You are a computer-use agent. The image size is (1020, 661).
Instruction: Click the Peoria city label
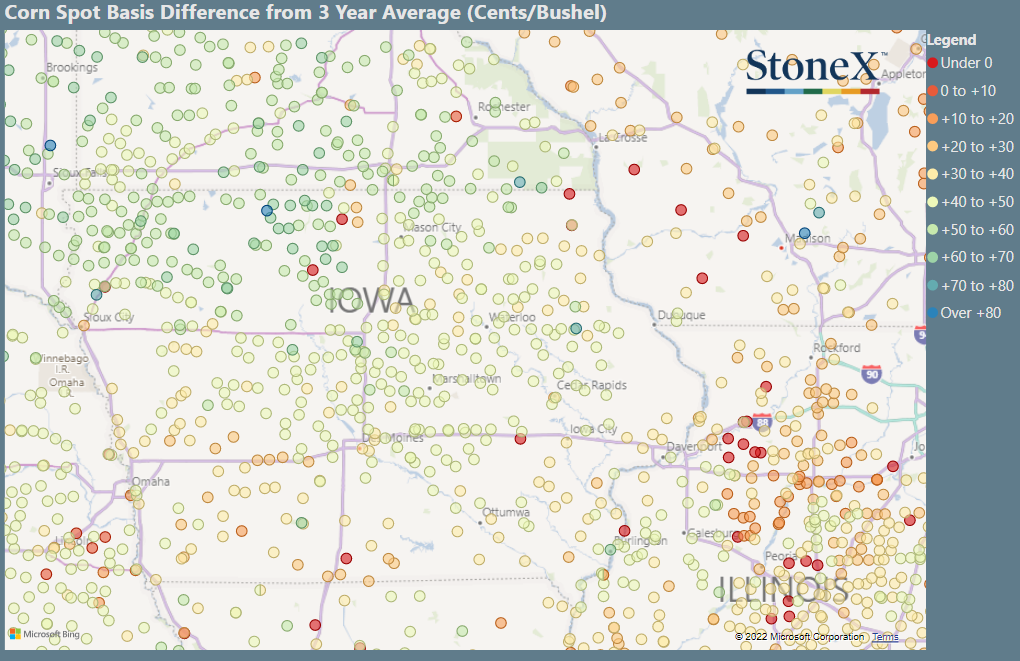[x=781, y=556]
